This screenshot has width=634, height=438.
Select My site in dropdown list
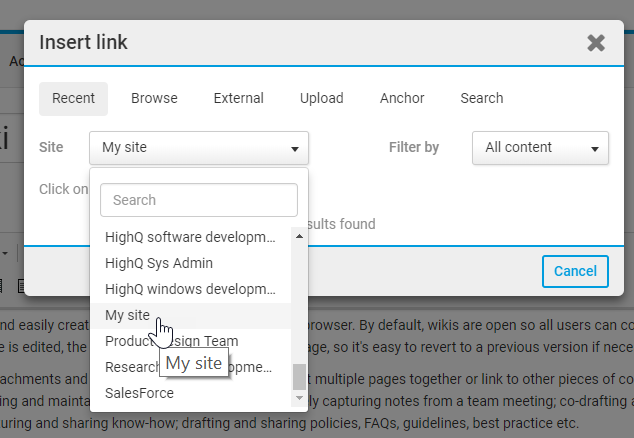[x=127, y=315]
